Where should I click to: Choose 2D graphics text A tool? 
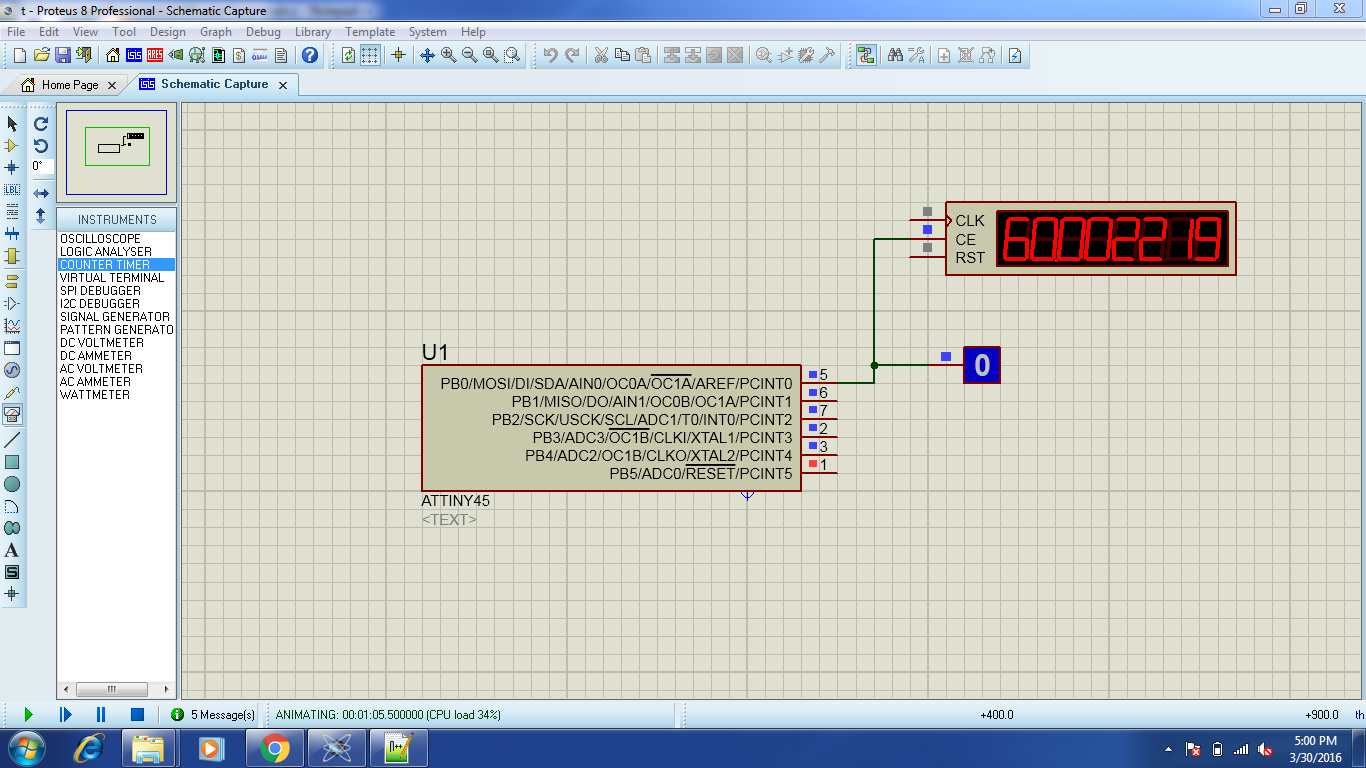[x=12, y=550]
